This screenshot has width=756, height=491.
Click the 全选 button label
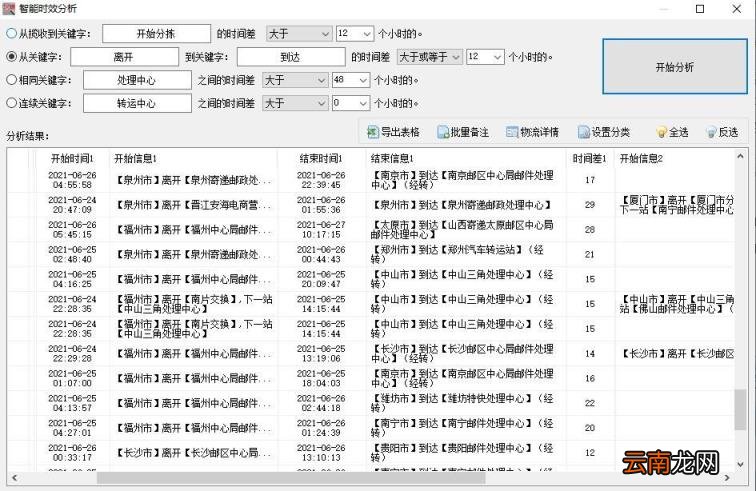(678, 132)
